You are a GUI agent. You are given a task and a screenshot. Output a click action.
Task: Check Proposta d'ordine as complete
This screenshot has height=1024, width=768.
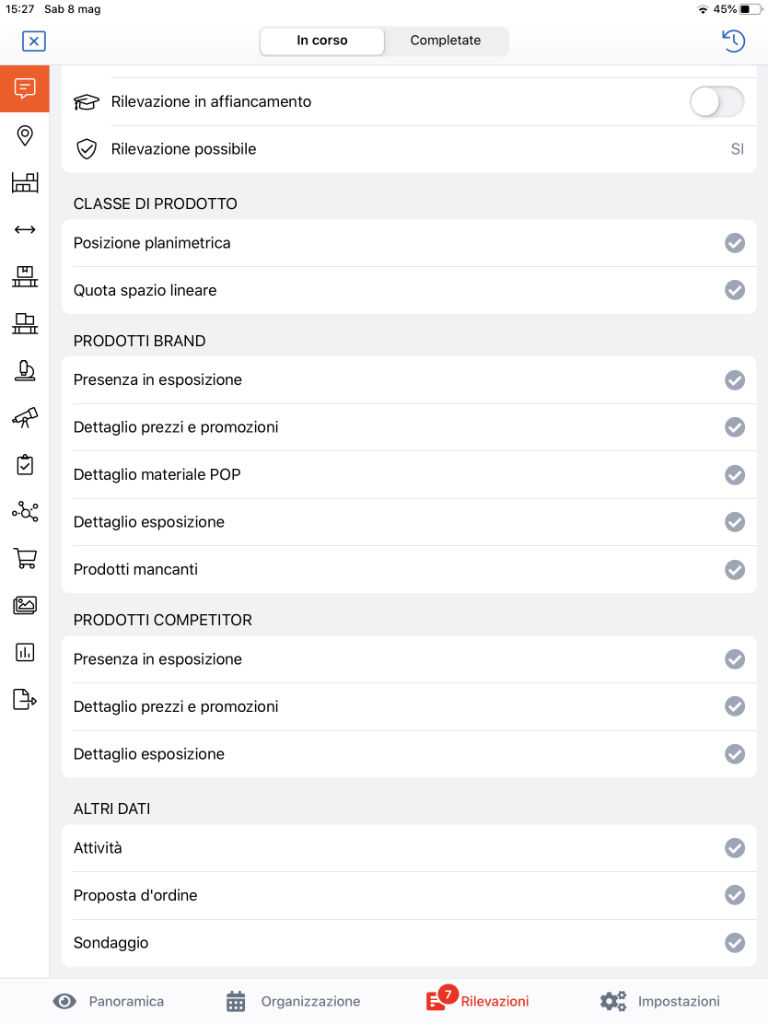coord(735,895)
